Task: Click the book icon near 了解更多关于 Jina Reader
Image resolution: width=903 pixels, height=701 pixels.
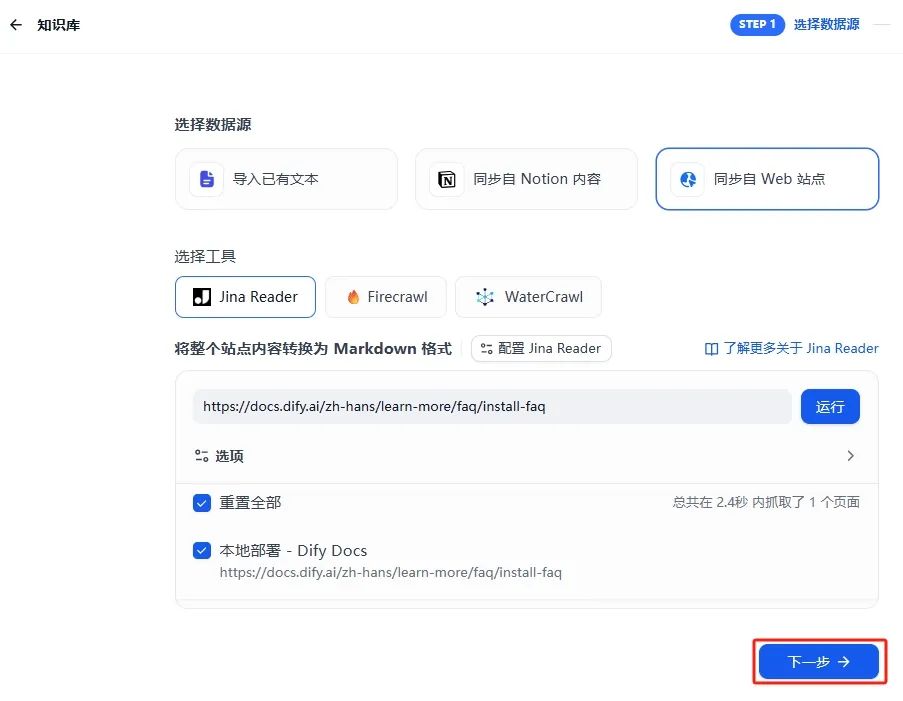Action: [x=712, y=348]
